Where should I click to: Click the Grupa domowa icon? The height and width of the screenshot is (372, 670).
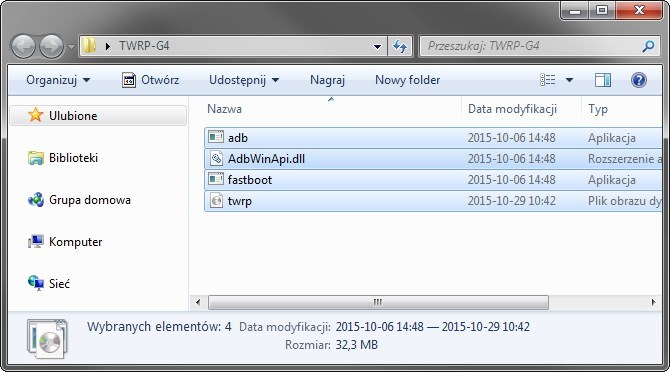[35, 199]
